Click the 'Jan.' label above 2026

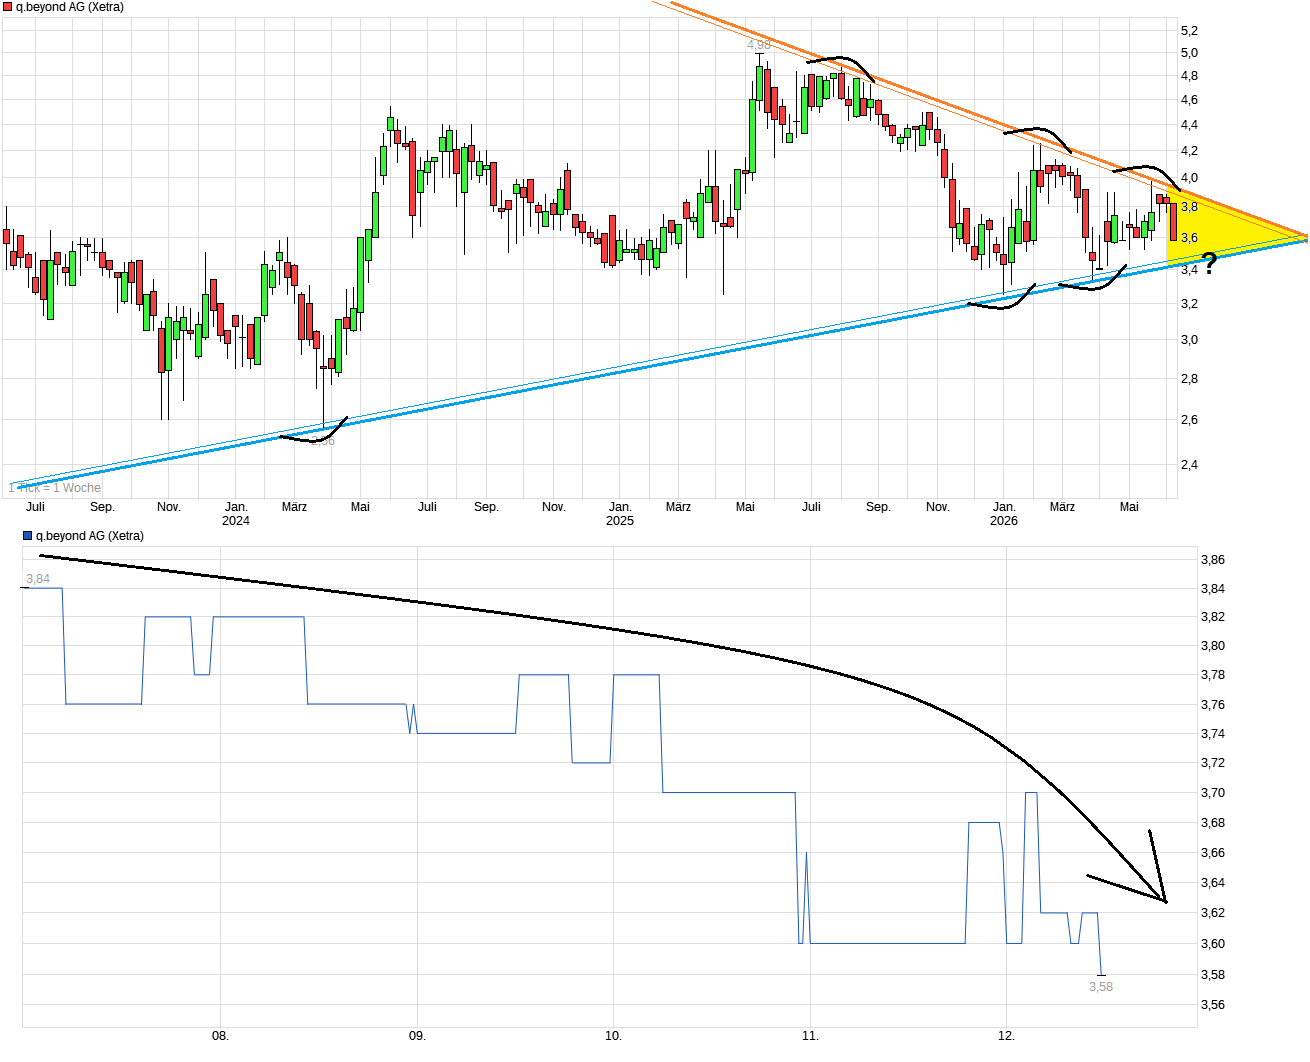tap(1004, 507)
